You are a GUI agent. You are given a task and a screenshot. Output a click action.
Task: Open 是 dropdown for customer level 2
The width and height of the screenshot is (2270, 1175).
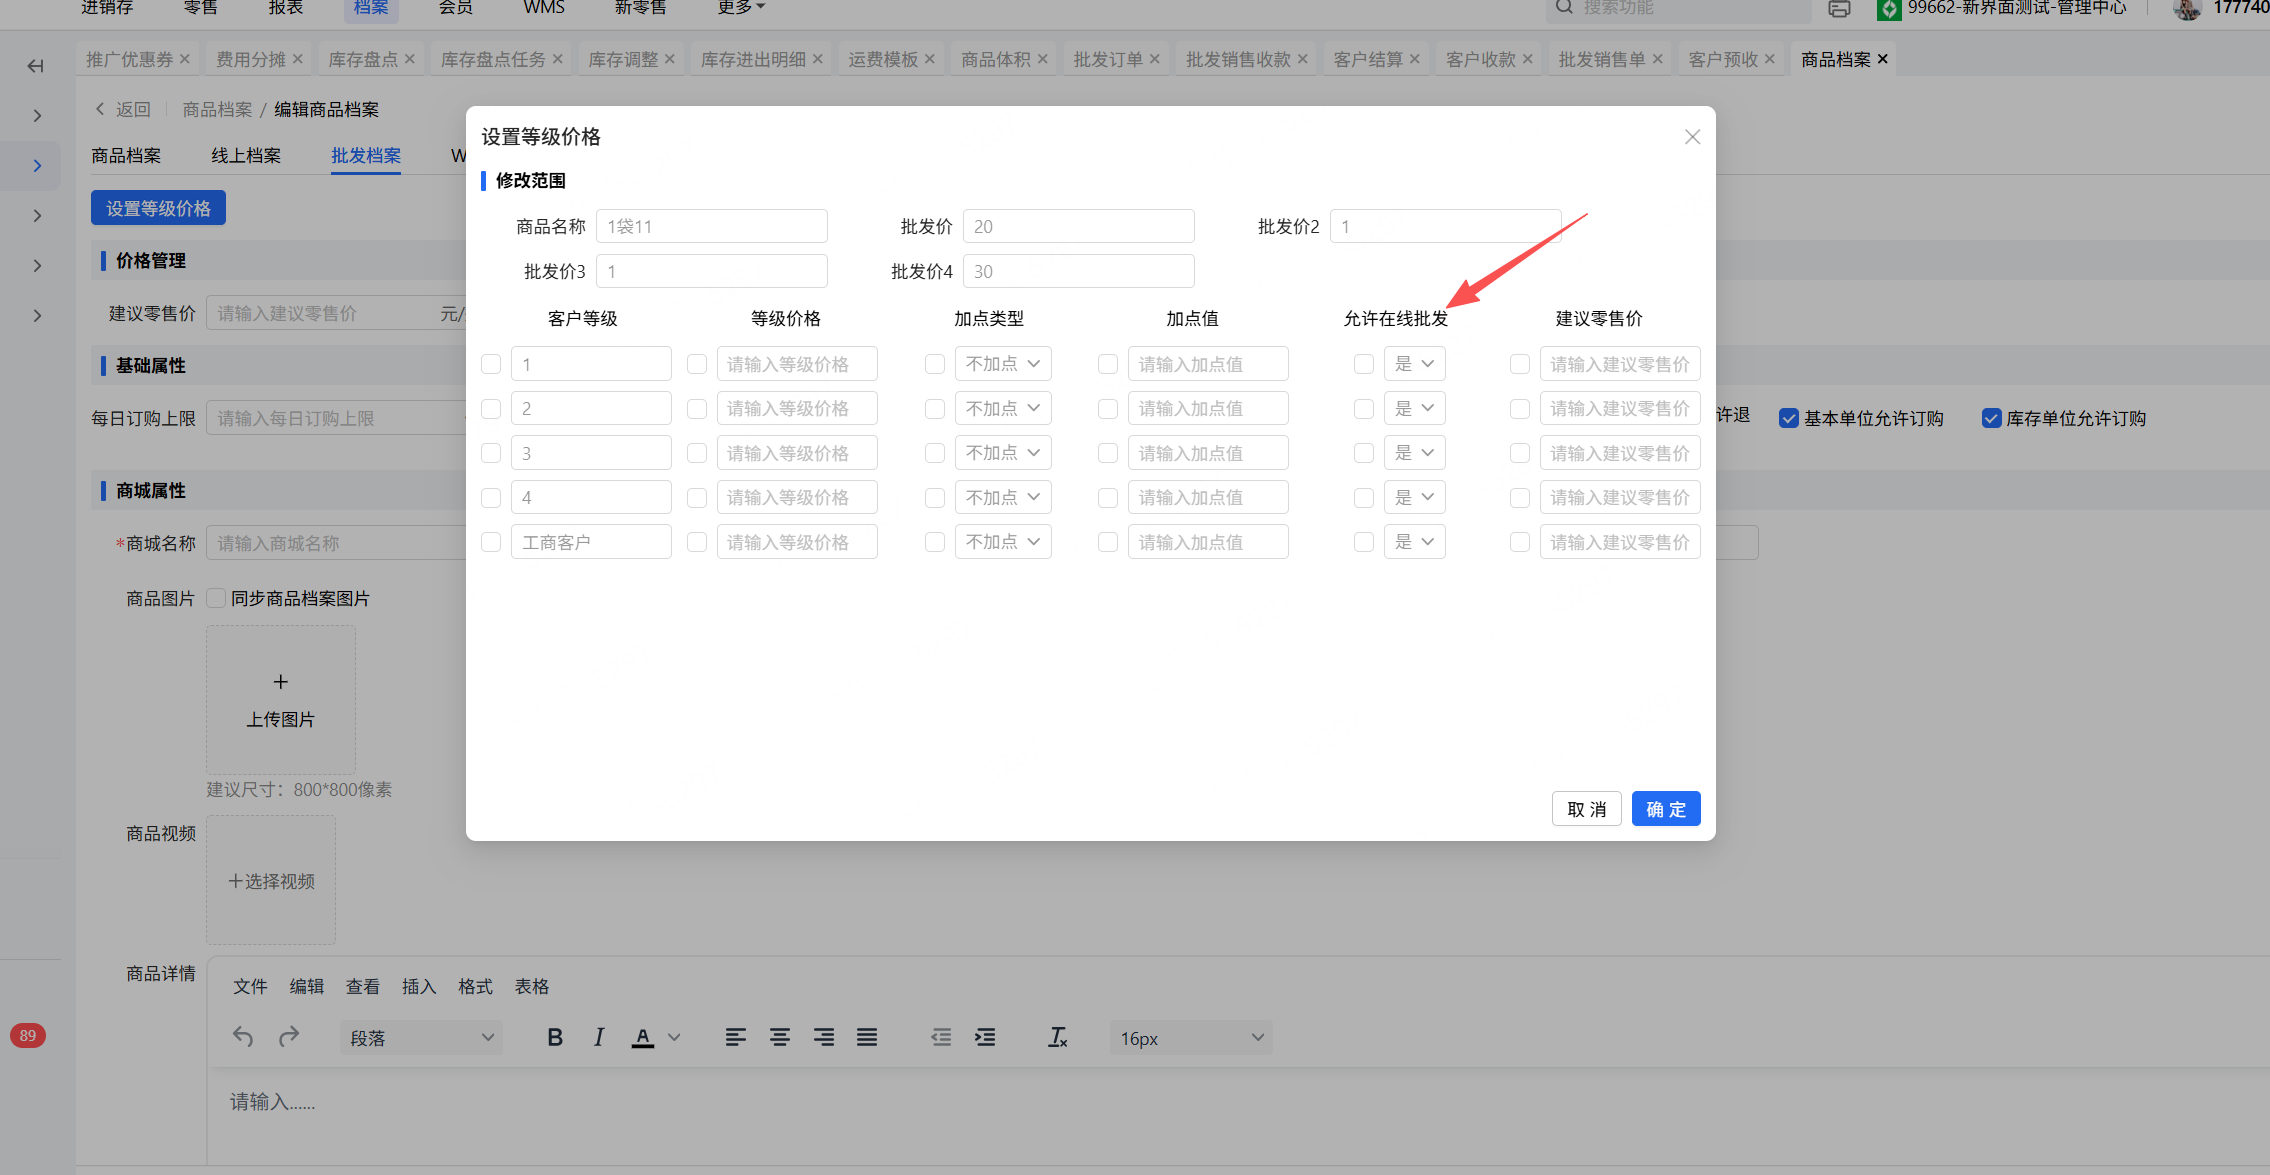click(x=1414, y=408)
